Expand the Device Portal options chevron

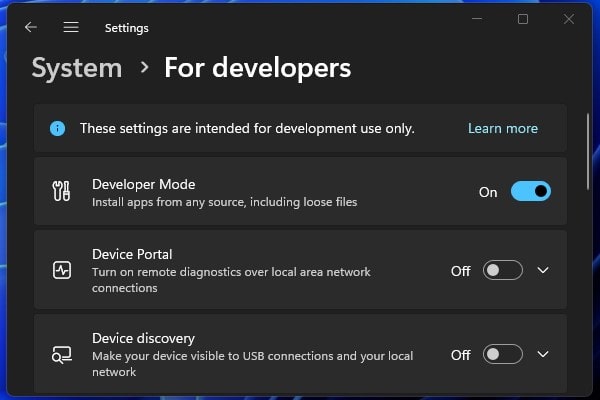(543, 270)
